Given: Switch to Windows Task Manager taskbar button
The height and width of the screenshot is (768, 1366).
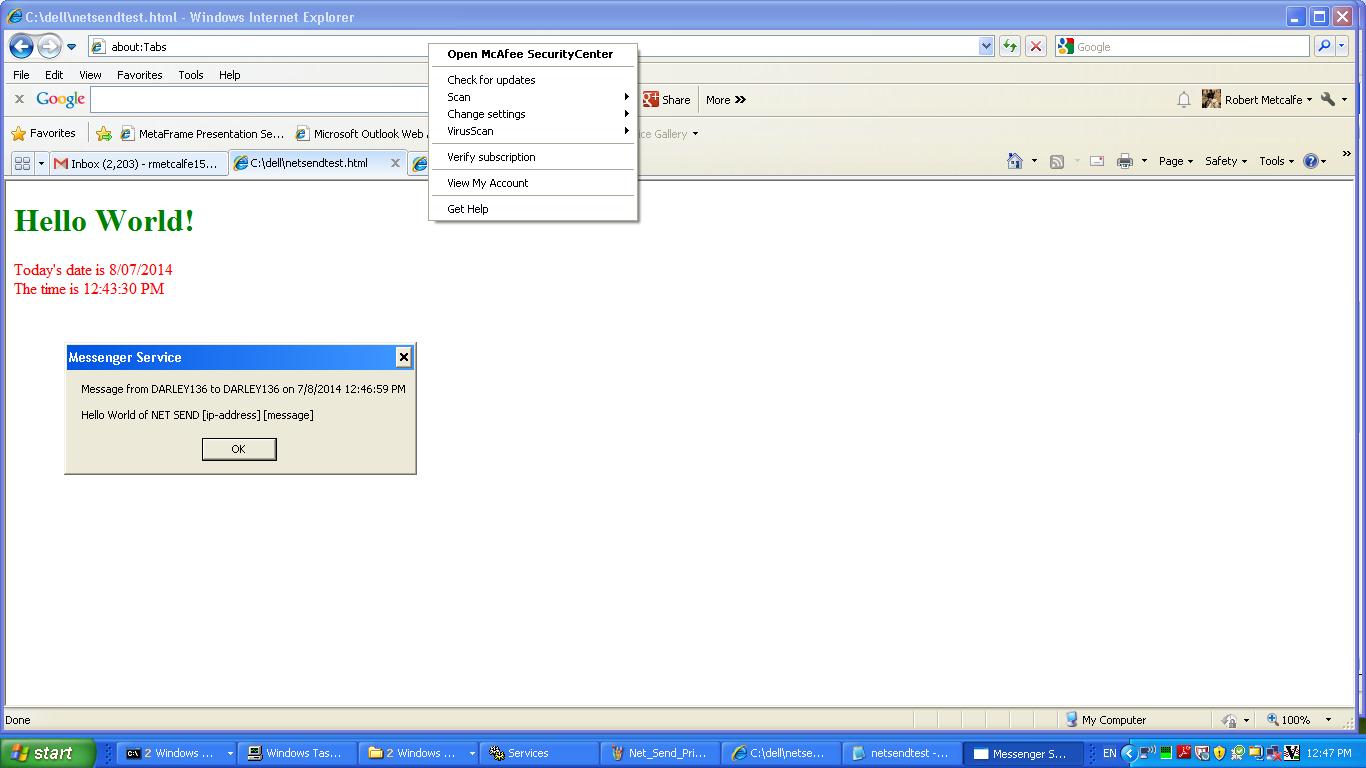Looking at the screenshot, I should click(297, 753).
